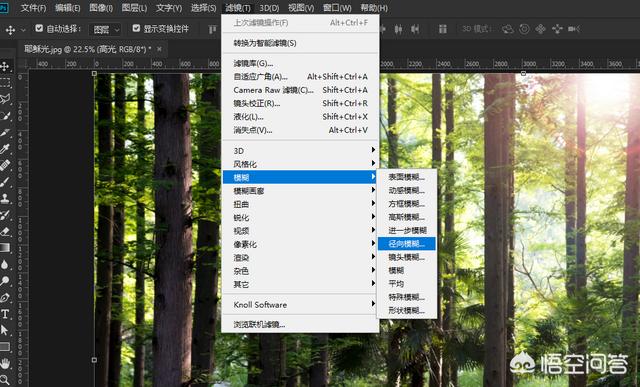Screen dimensions: 640x387
Task: Expand the 像素化 submenu
Action: [x=300, y=245]
